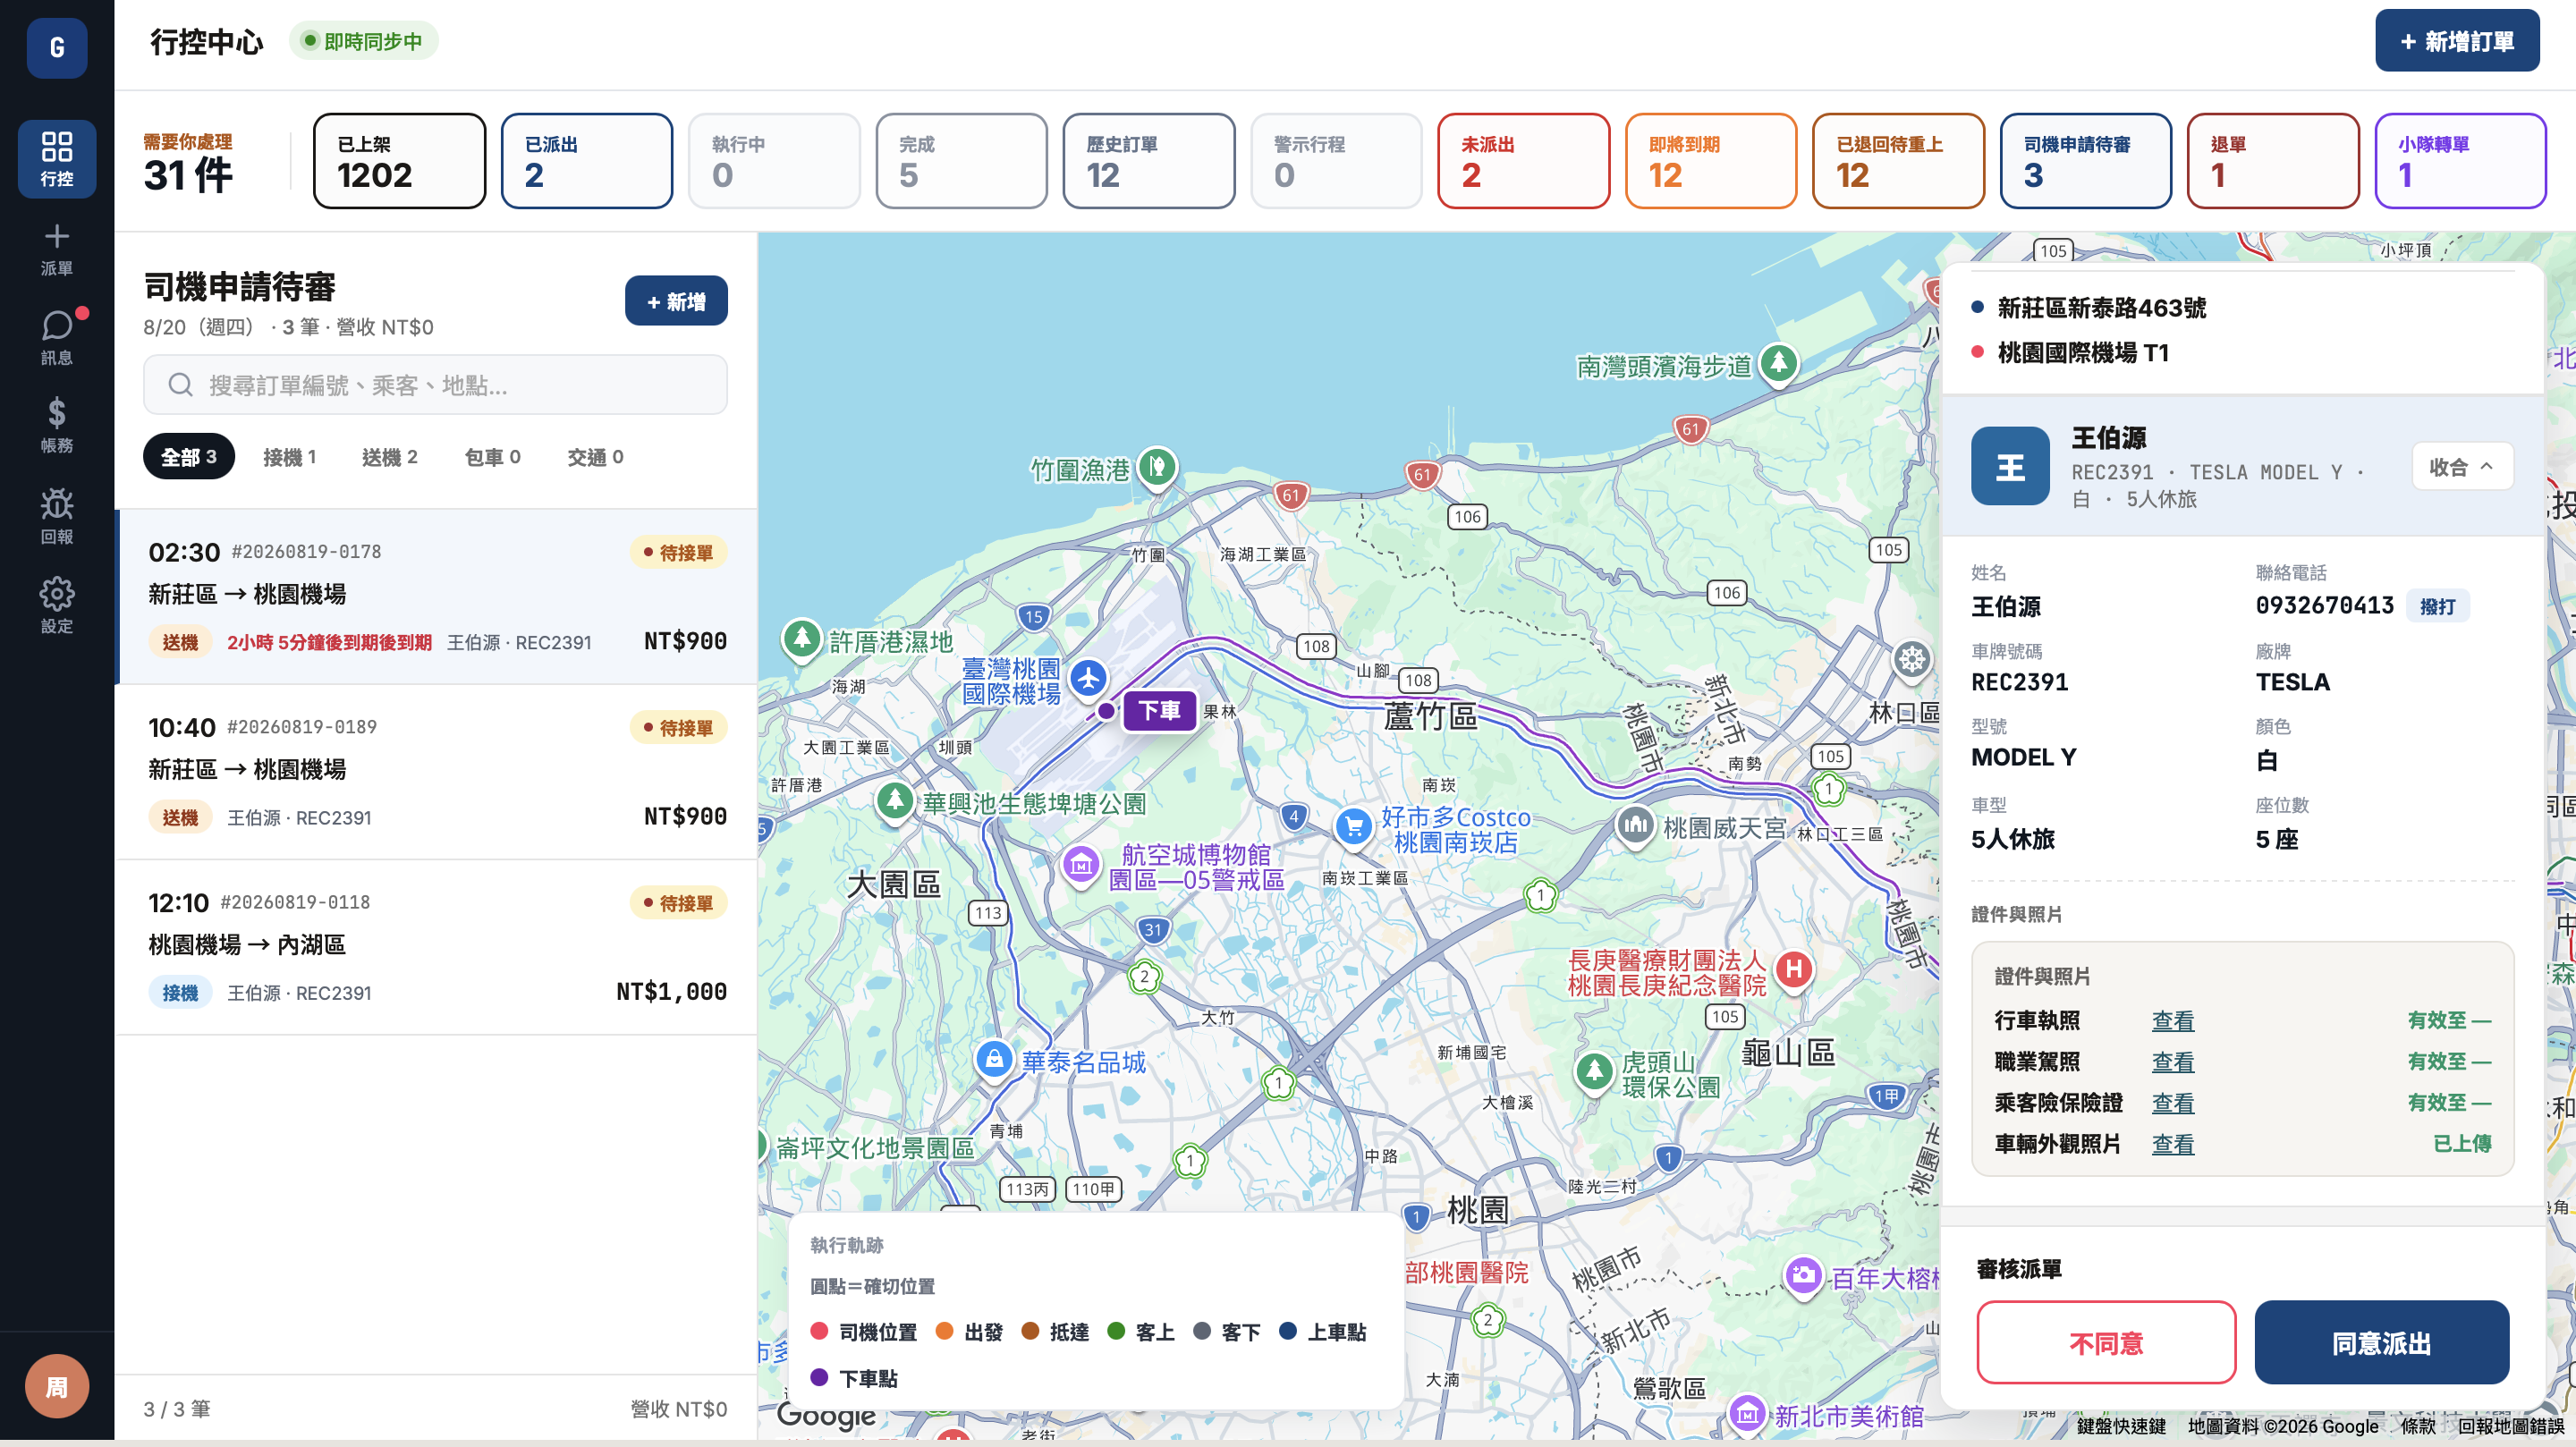Image resolution: width=2576 pixels, height=1447 pixels.
Task: View the 行車執照 document via 查看
Action: tap(2173, 1021)
